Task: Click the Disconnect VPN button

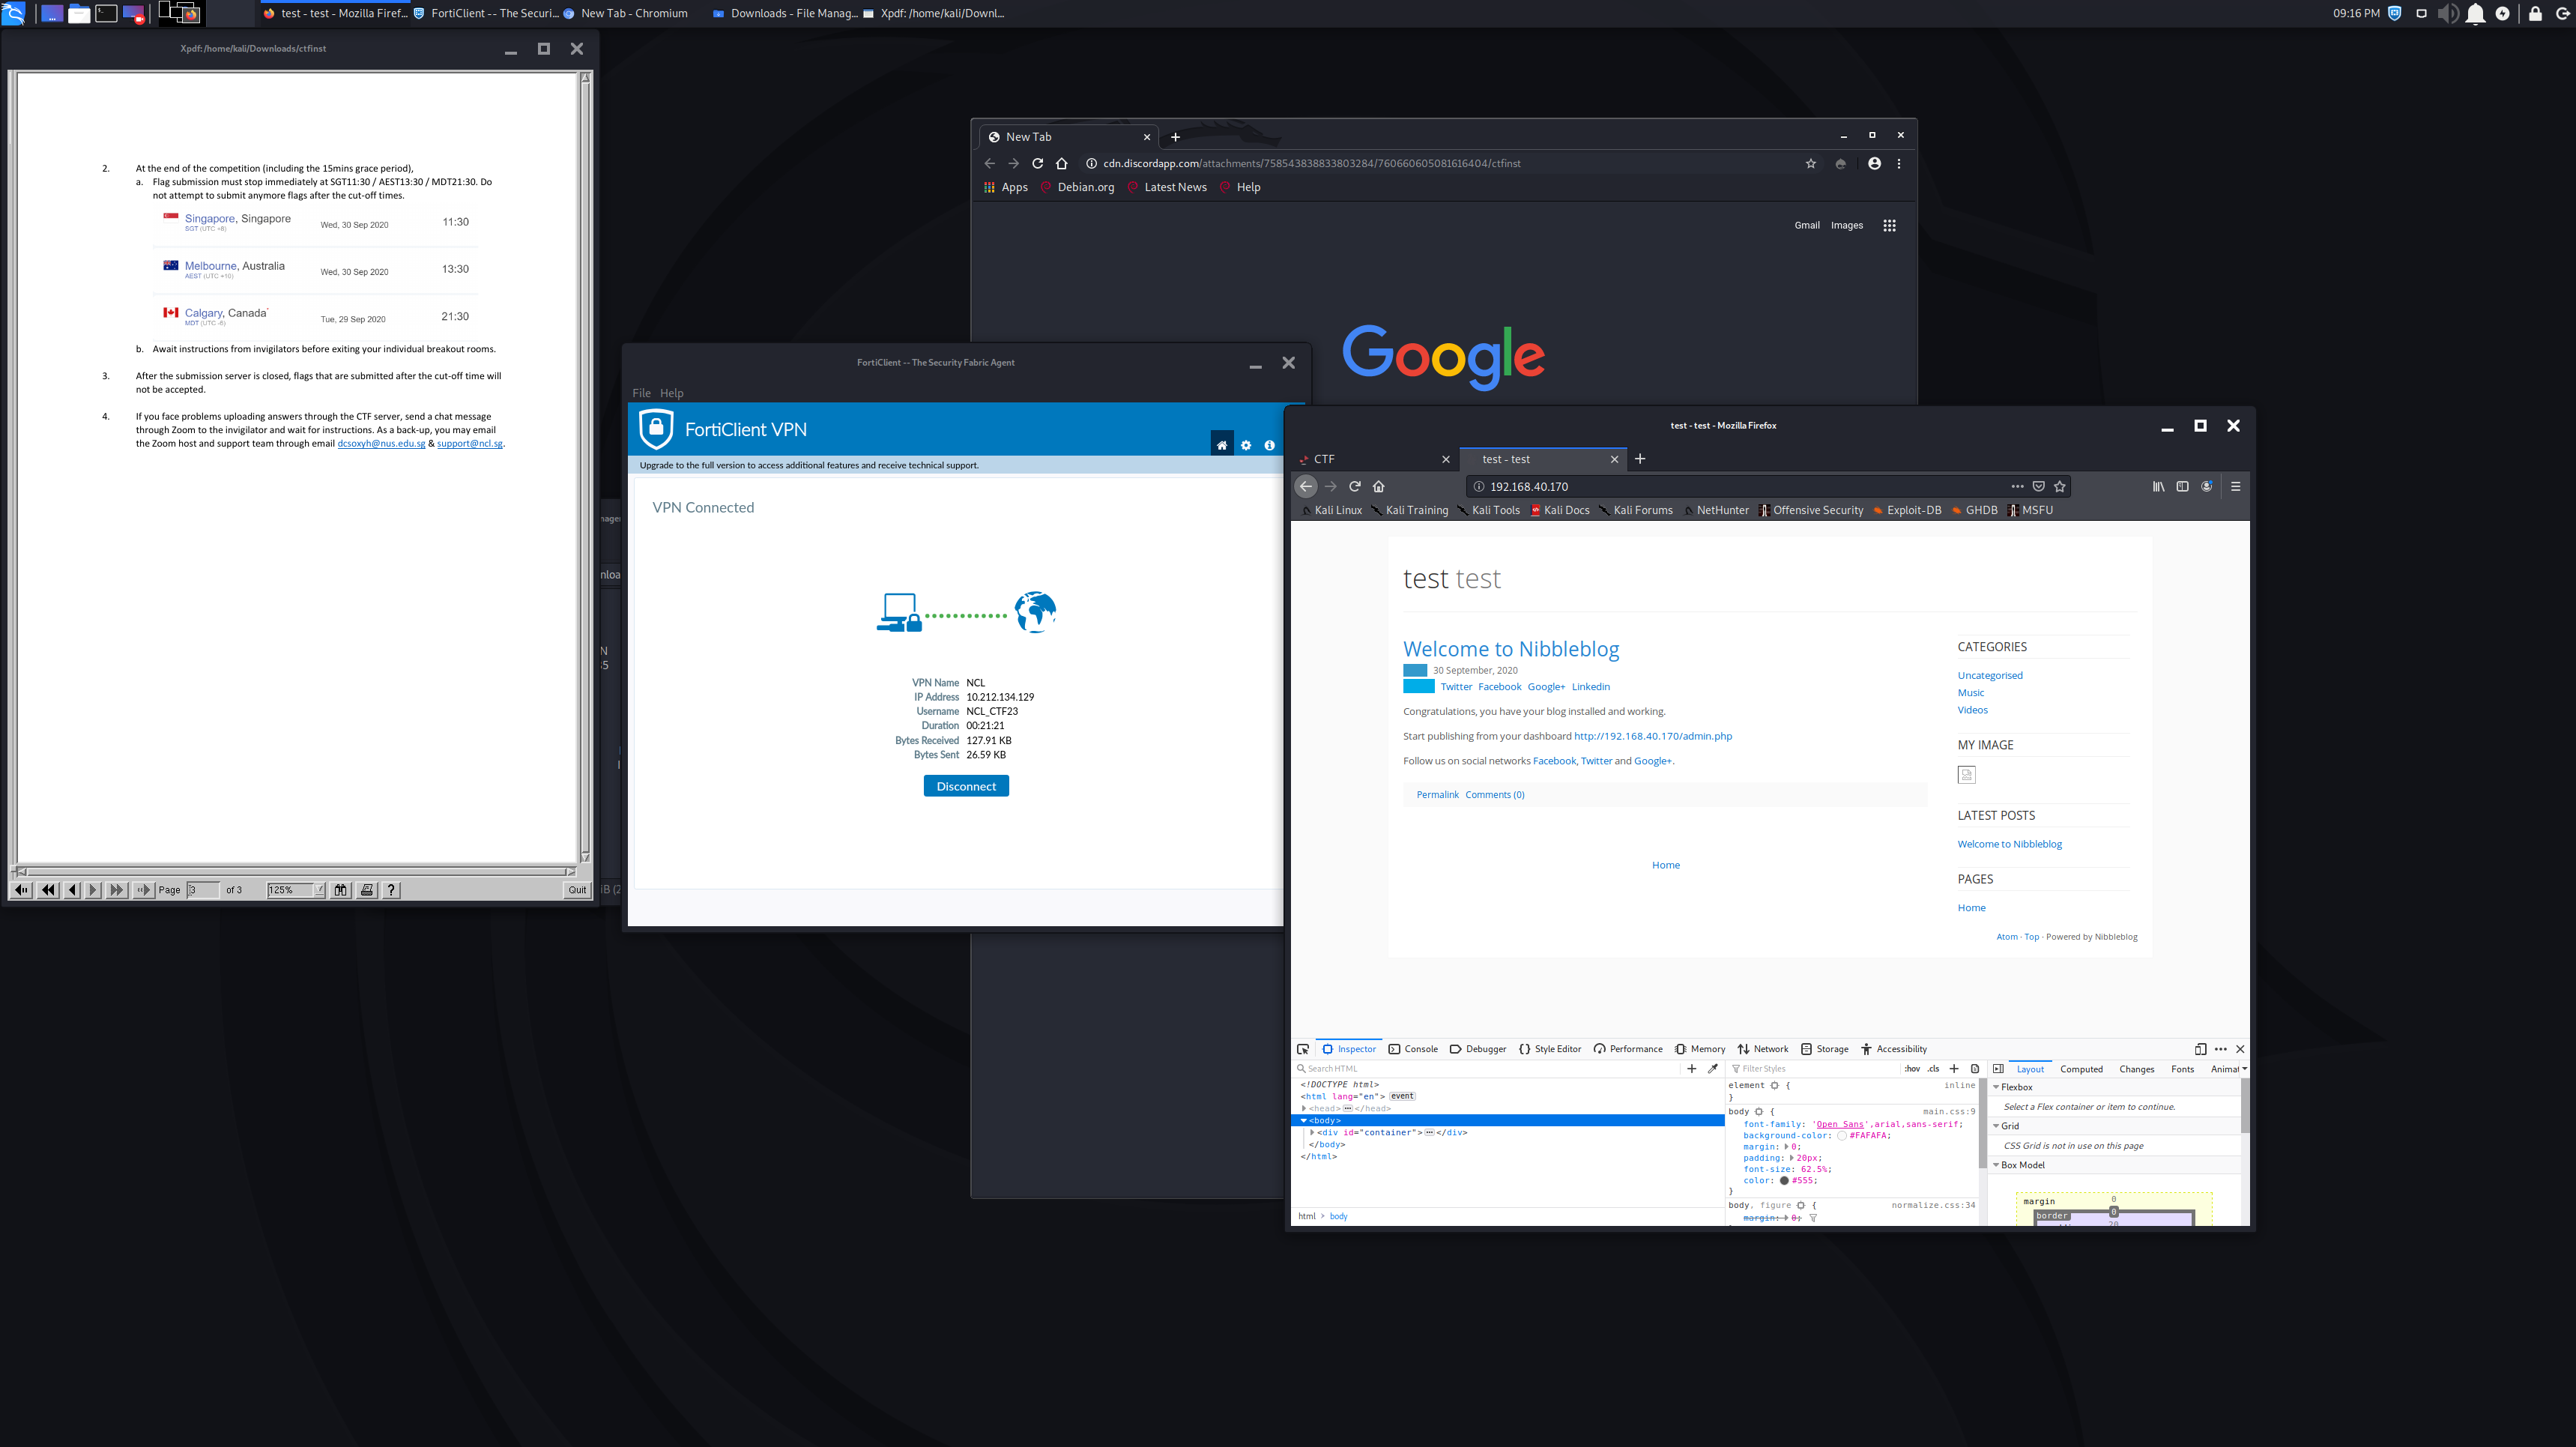Action: click(965, 786)
